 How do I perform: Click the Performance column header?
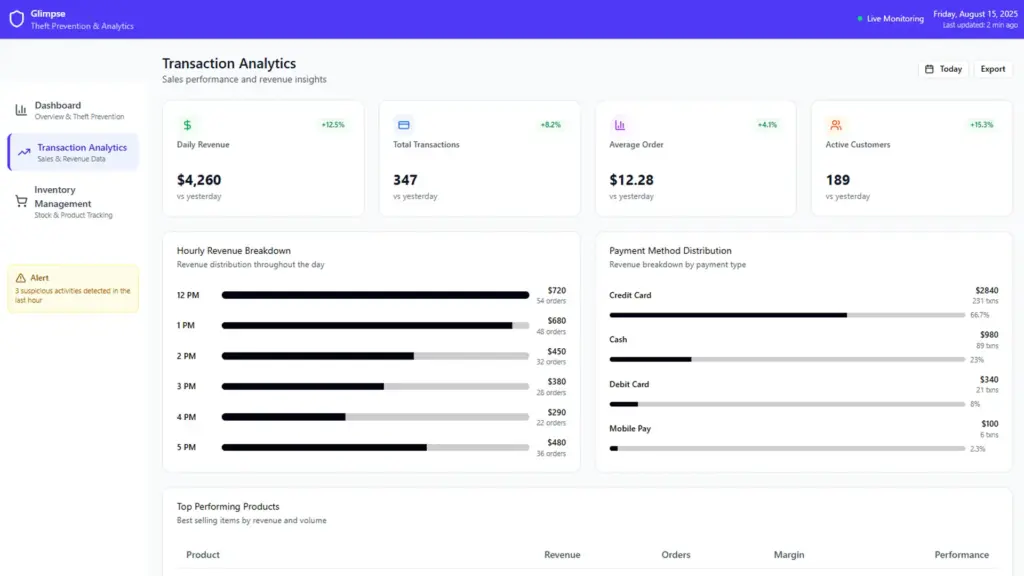coord(961,555)
